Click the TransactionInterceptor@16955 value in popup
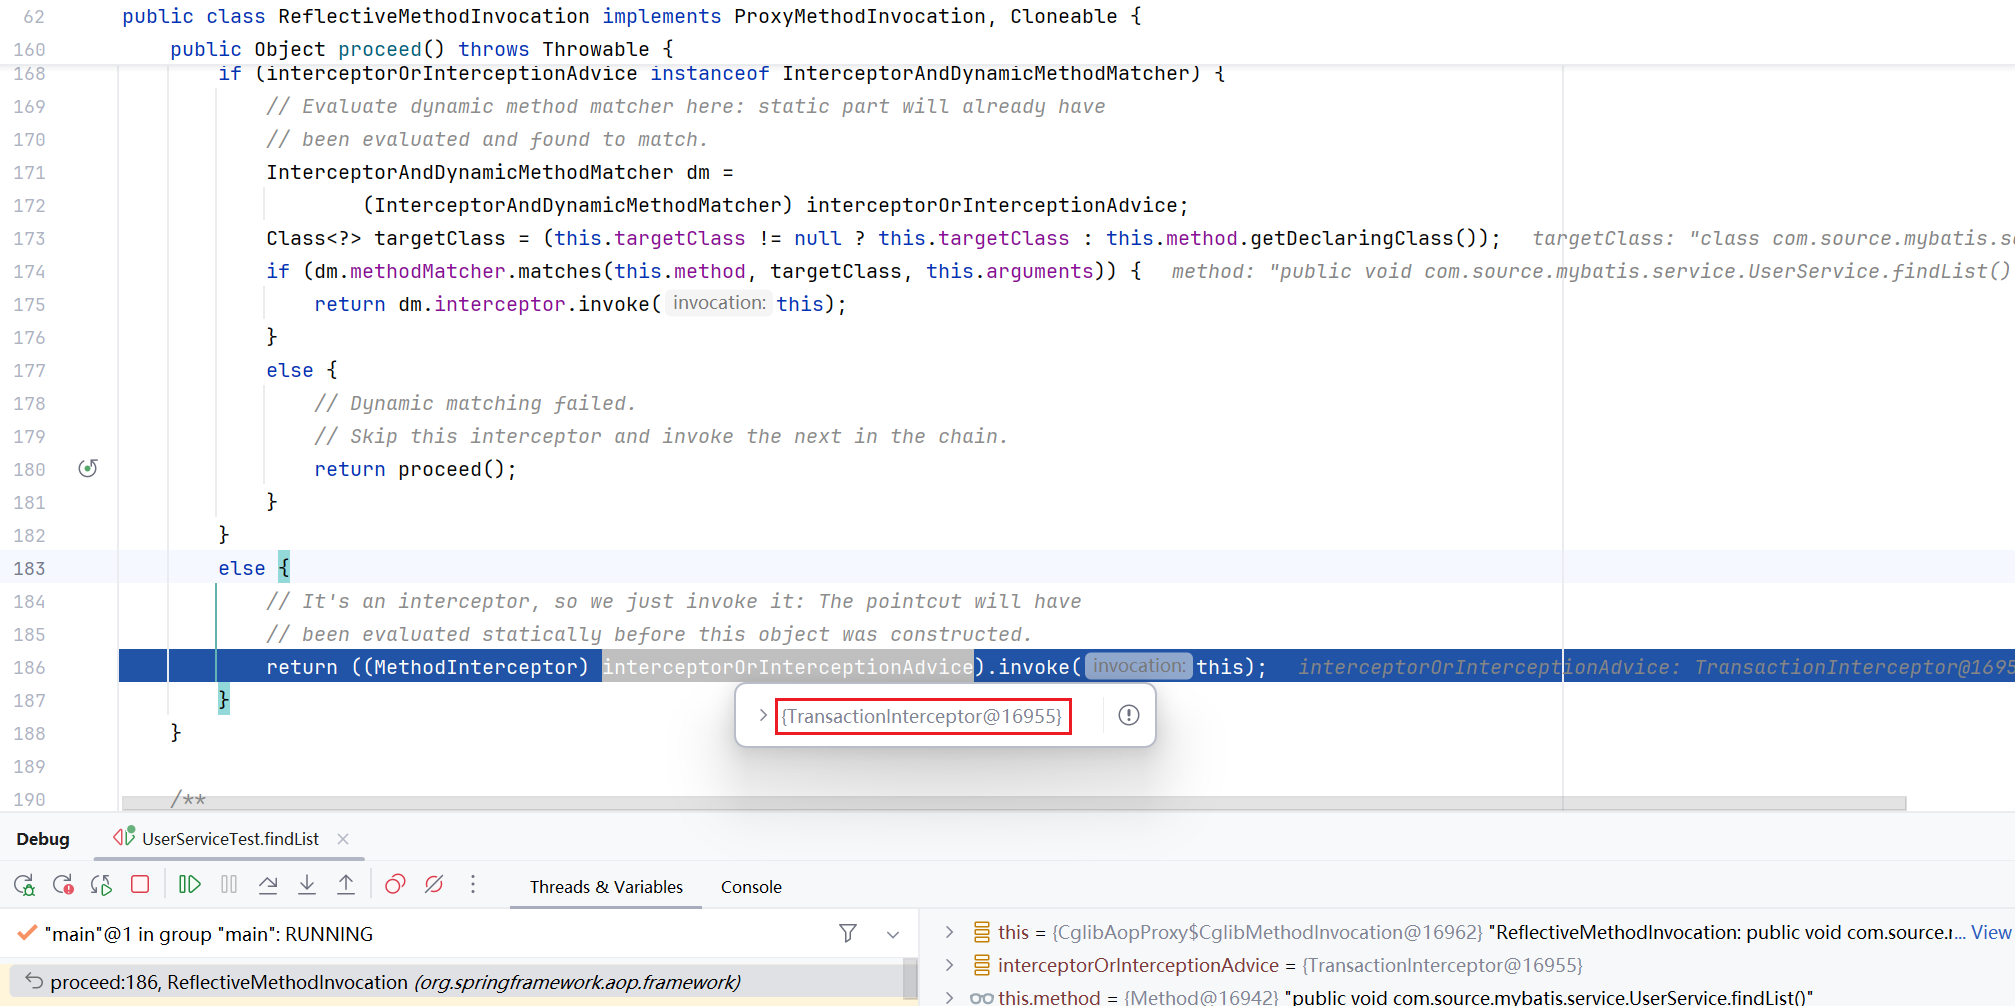The width and height of the screenshot is (2015, 1006). point(922,716)
